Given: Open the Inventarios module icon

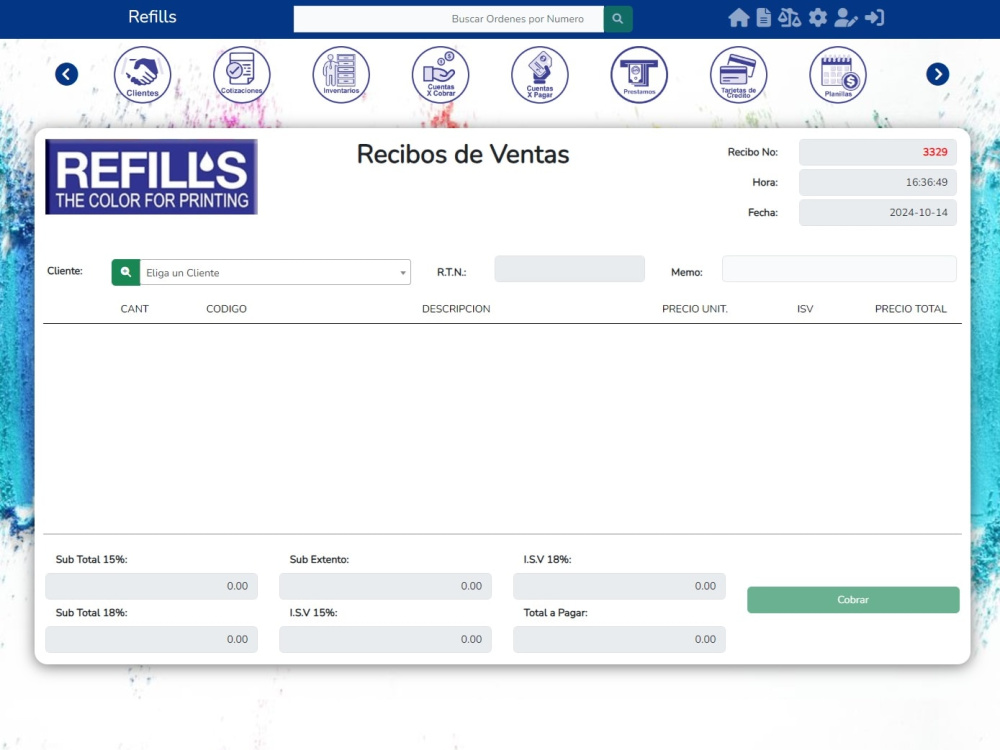Looking at the screenshot, I should click(x=341, y=75).
